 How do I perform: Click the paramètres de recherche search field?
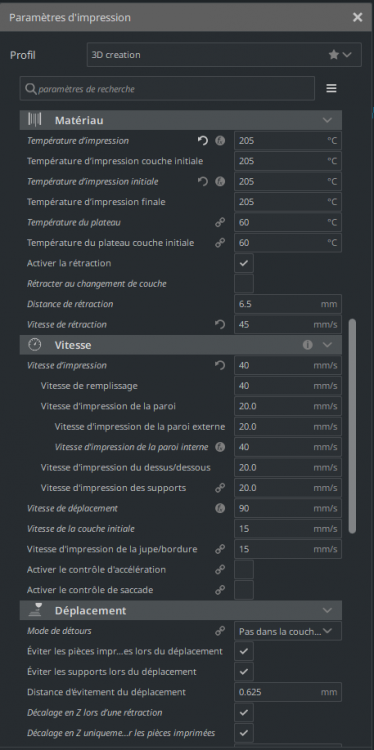point(167,88)
